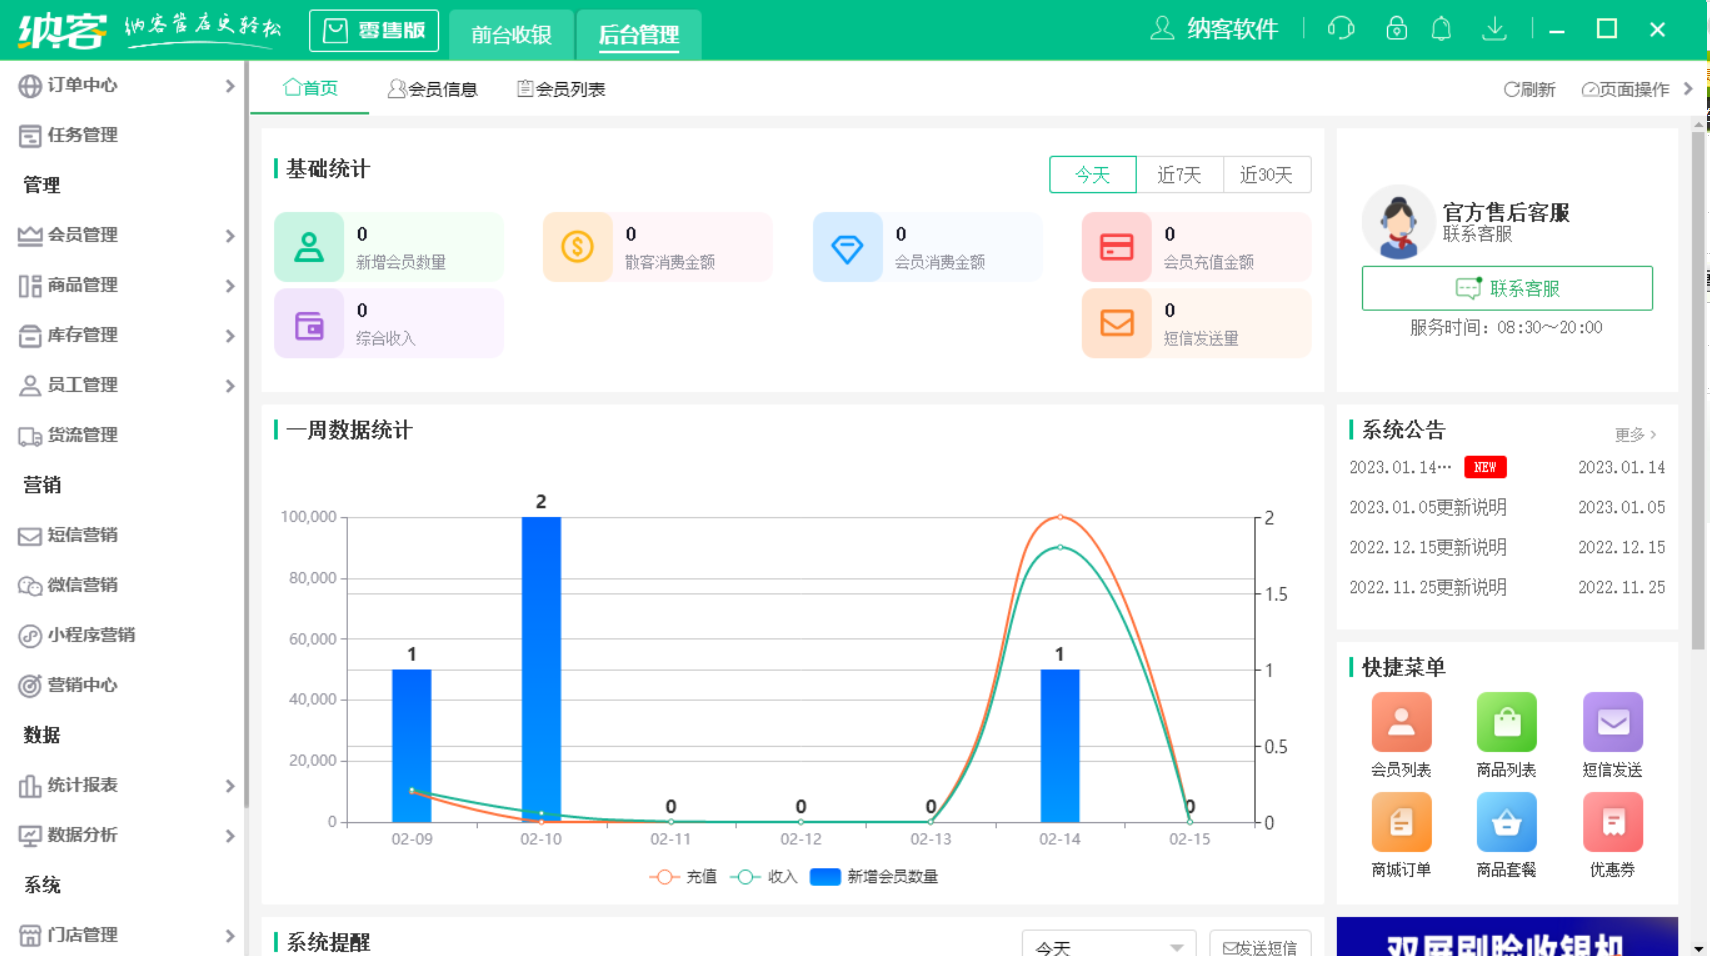This screenshot has height=956, width=1710.
Task: Switch to the 会员信息 tab
Action: (x=435, y=89)
